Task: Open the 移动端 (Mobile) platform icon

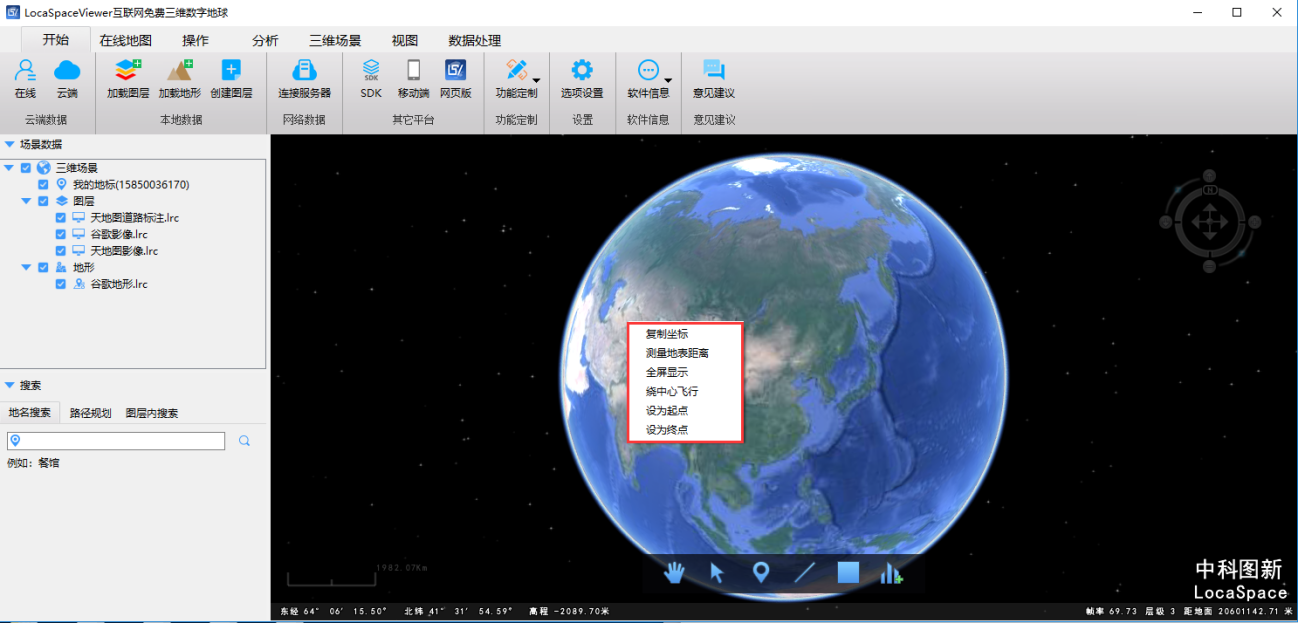Action: pos(414,71)
